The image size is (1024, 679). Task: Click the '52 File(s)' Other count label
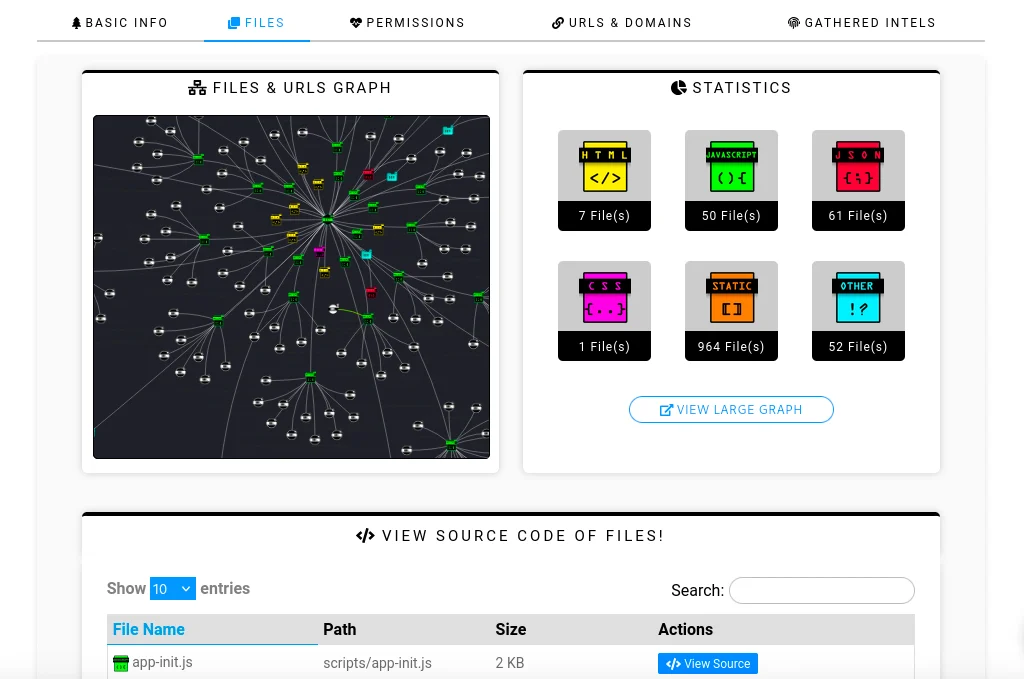(x=858, y=347)
